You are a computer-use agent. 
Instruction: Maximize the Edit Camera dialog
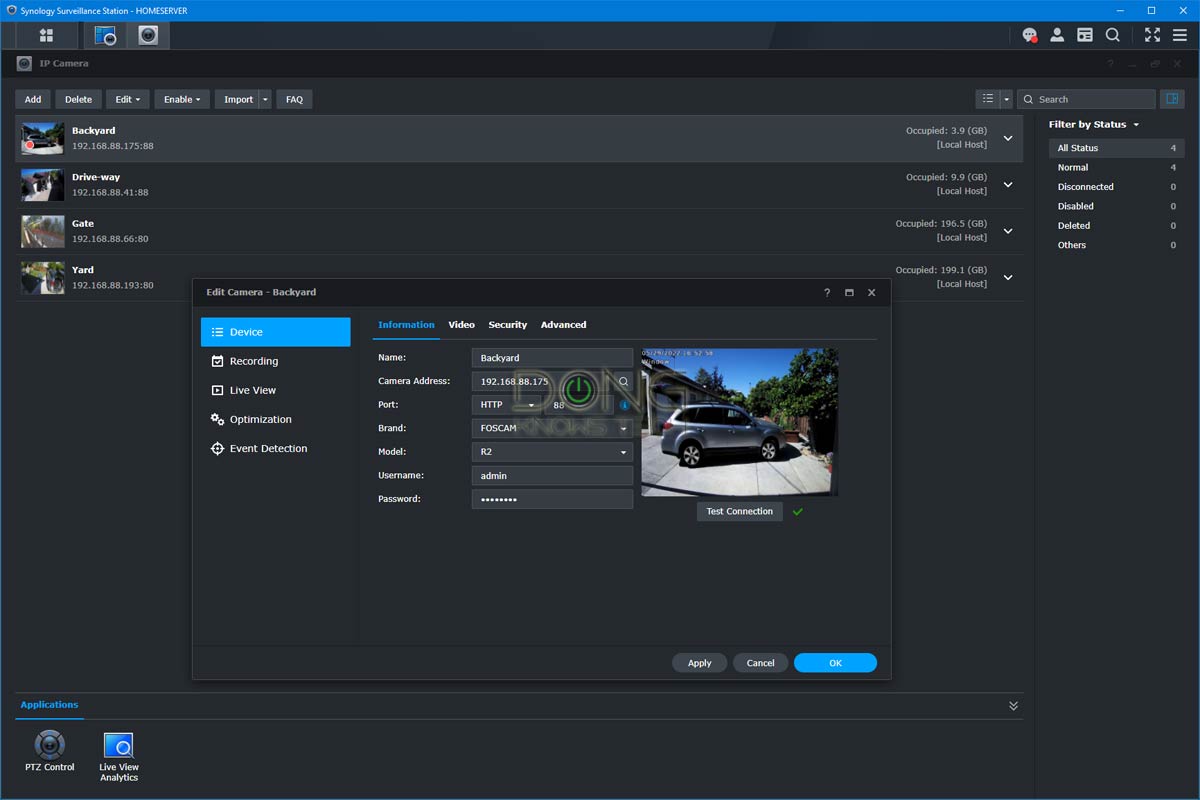point(849,293)
